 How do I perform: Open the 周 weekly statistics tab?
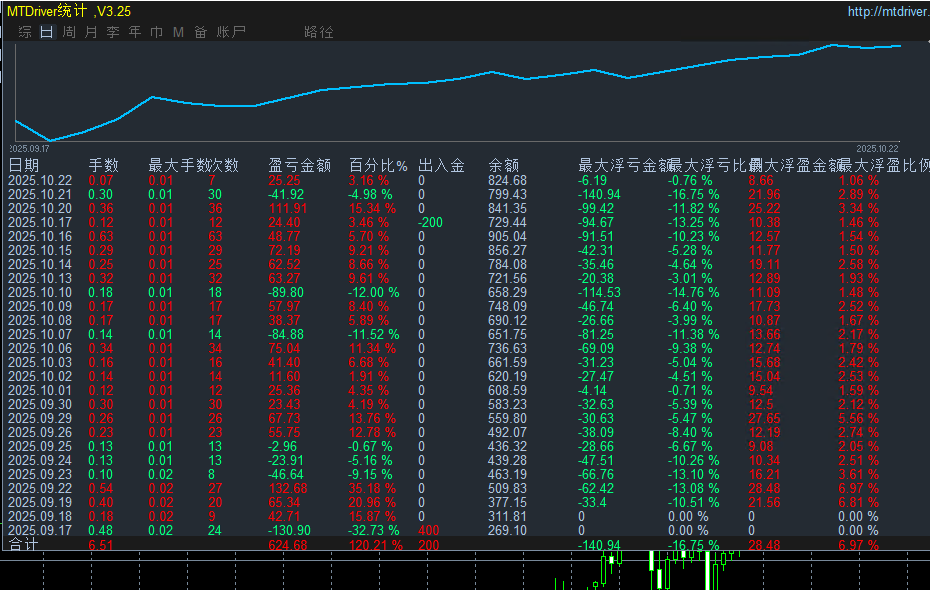tap(69, 32)
